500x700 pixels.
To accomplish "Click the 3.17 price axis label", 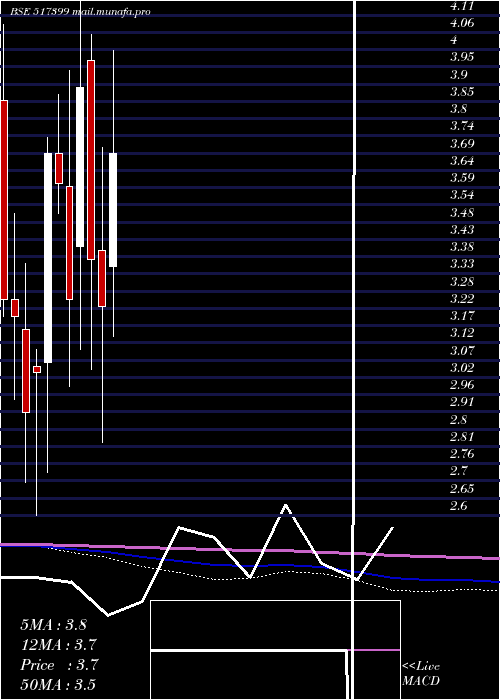I will tap(462, 316).
